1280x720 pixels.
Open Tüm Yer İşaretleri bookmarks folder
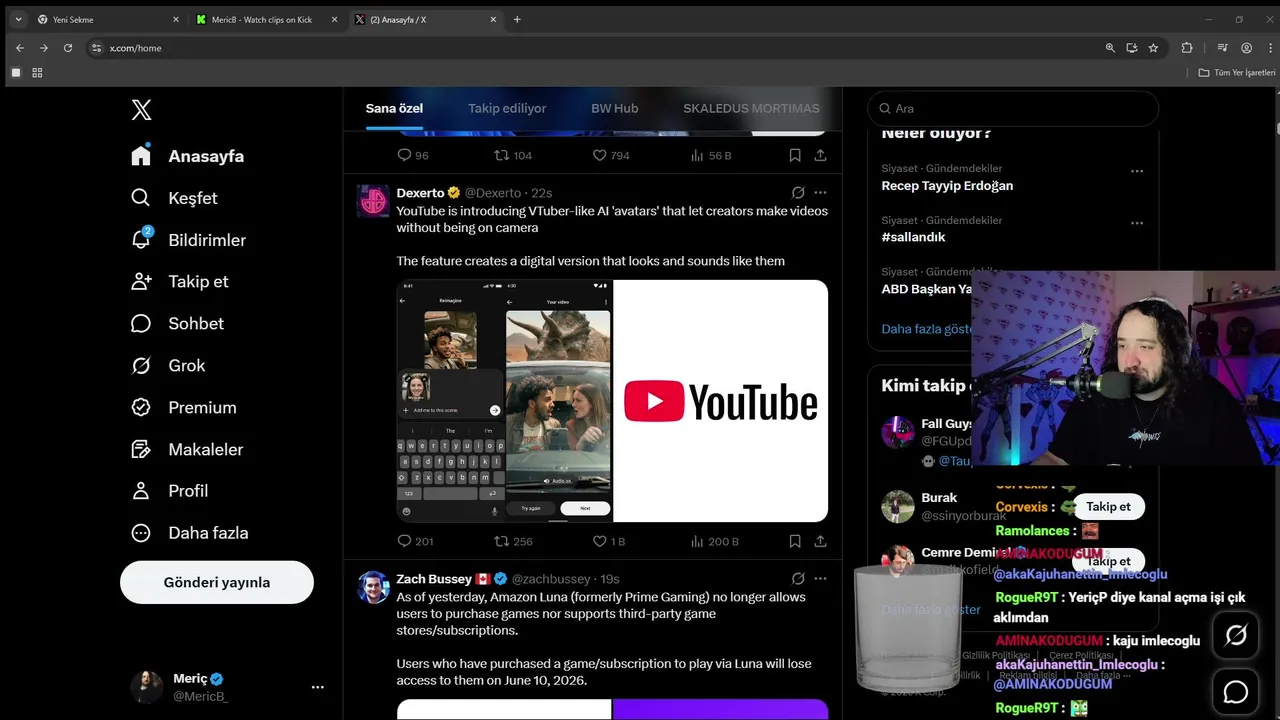[1238, 73]
